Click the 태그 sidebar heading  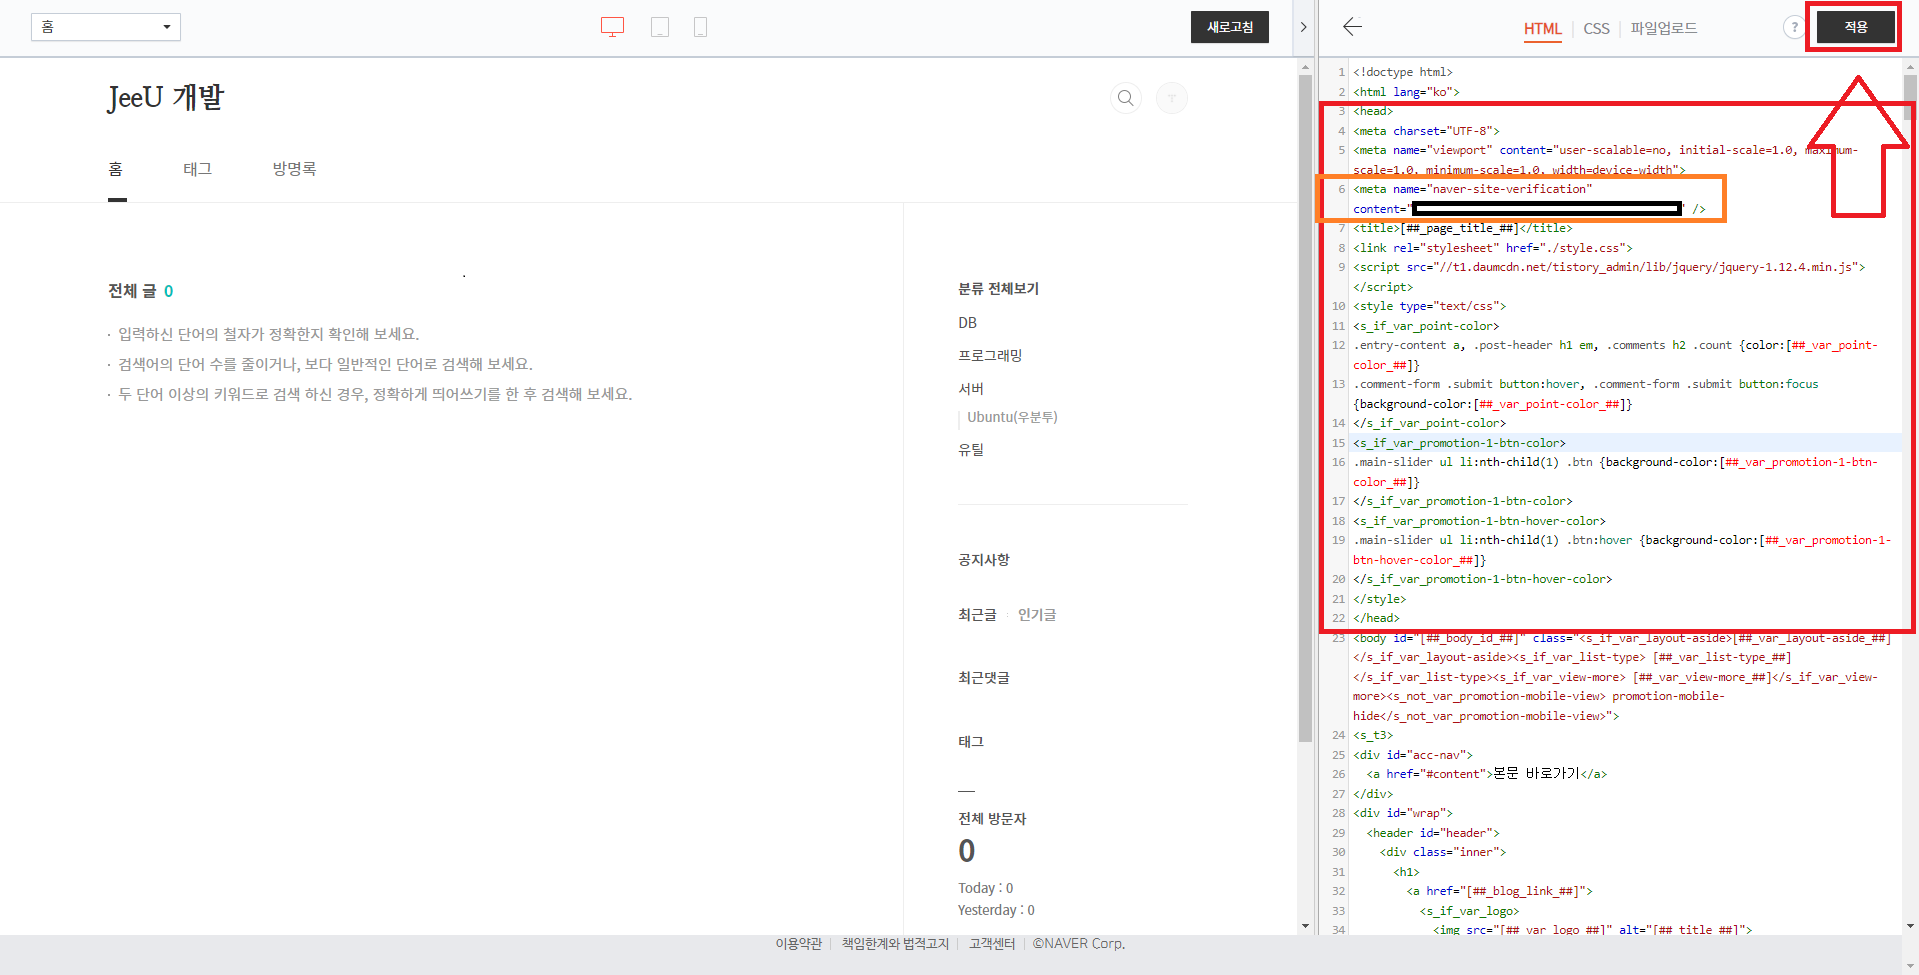pyautogui.click(x=971, y=742)
